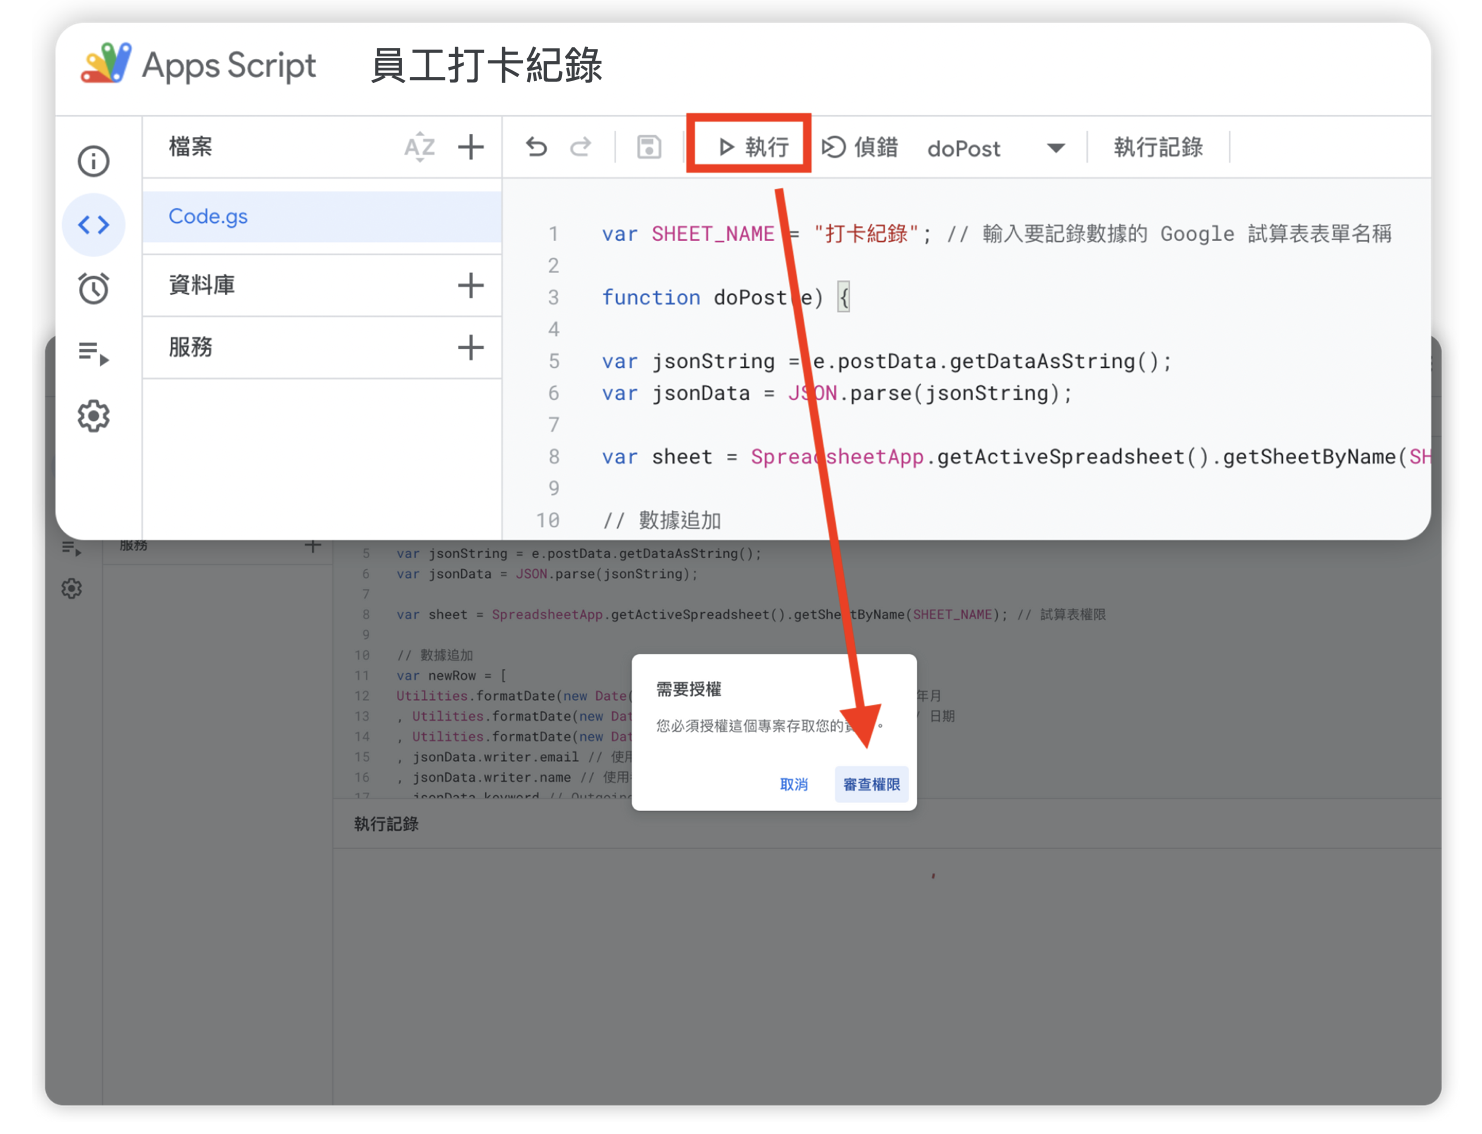Add a library with 資料庫 plus button
This screenshot has width=1482, height=1134.
(x=471, y=285)
